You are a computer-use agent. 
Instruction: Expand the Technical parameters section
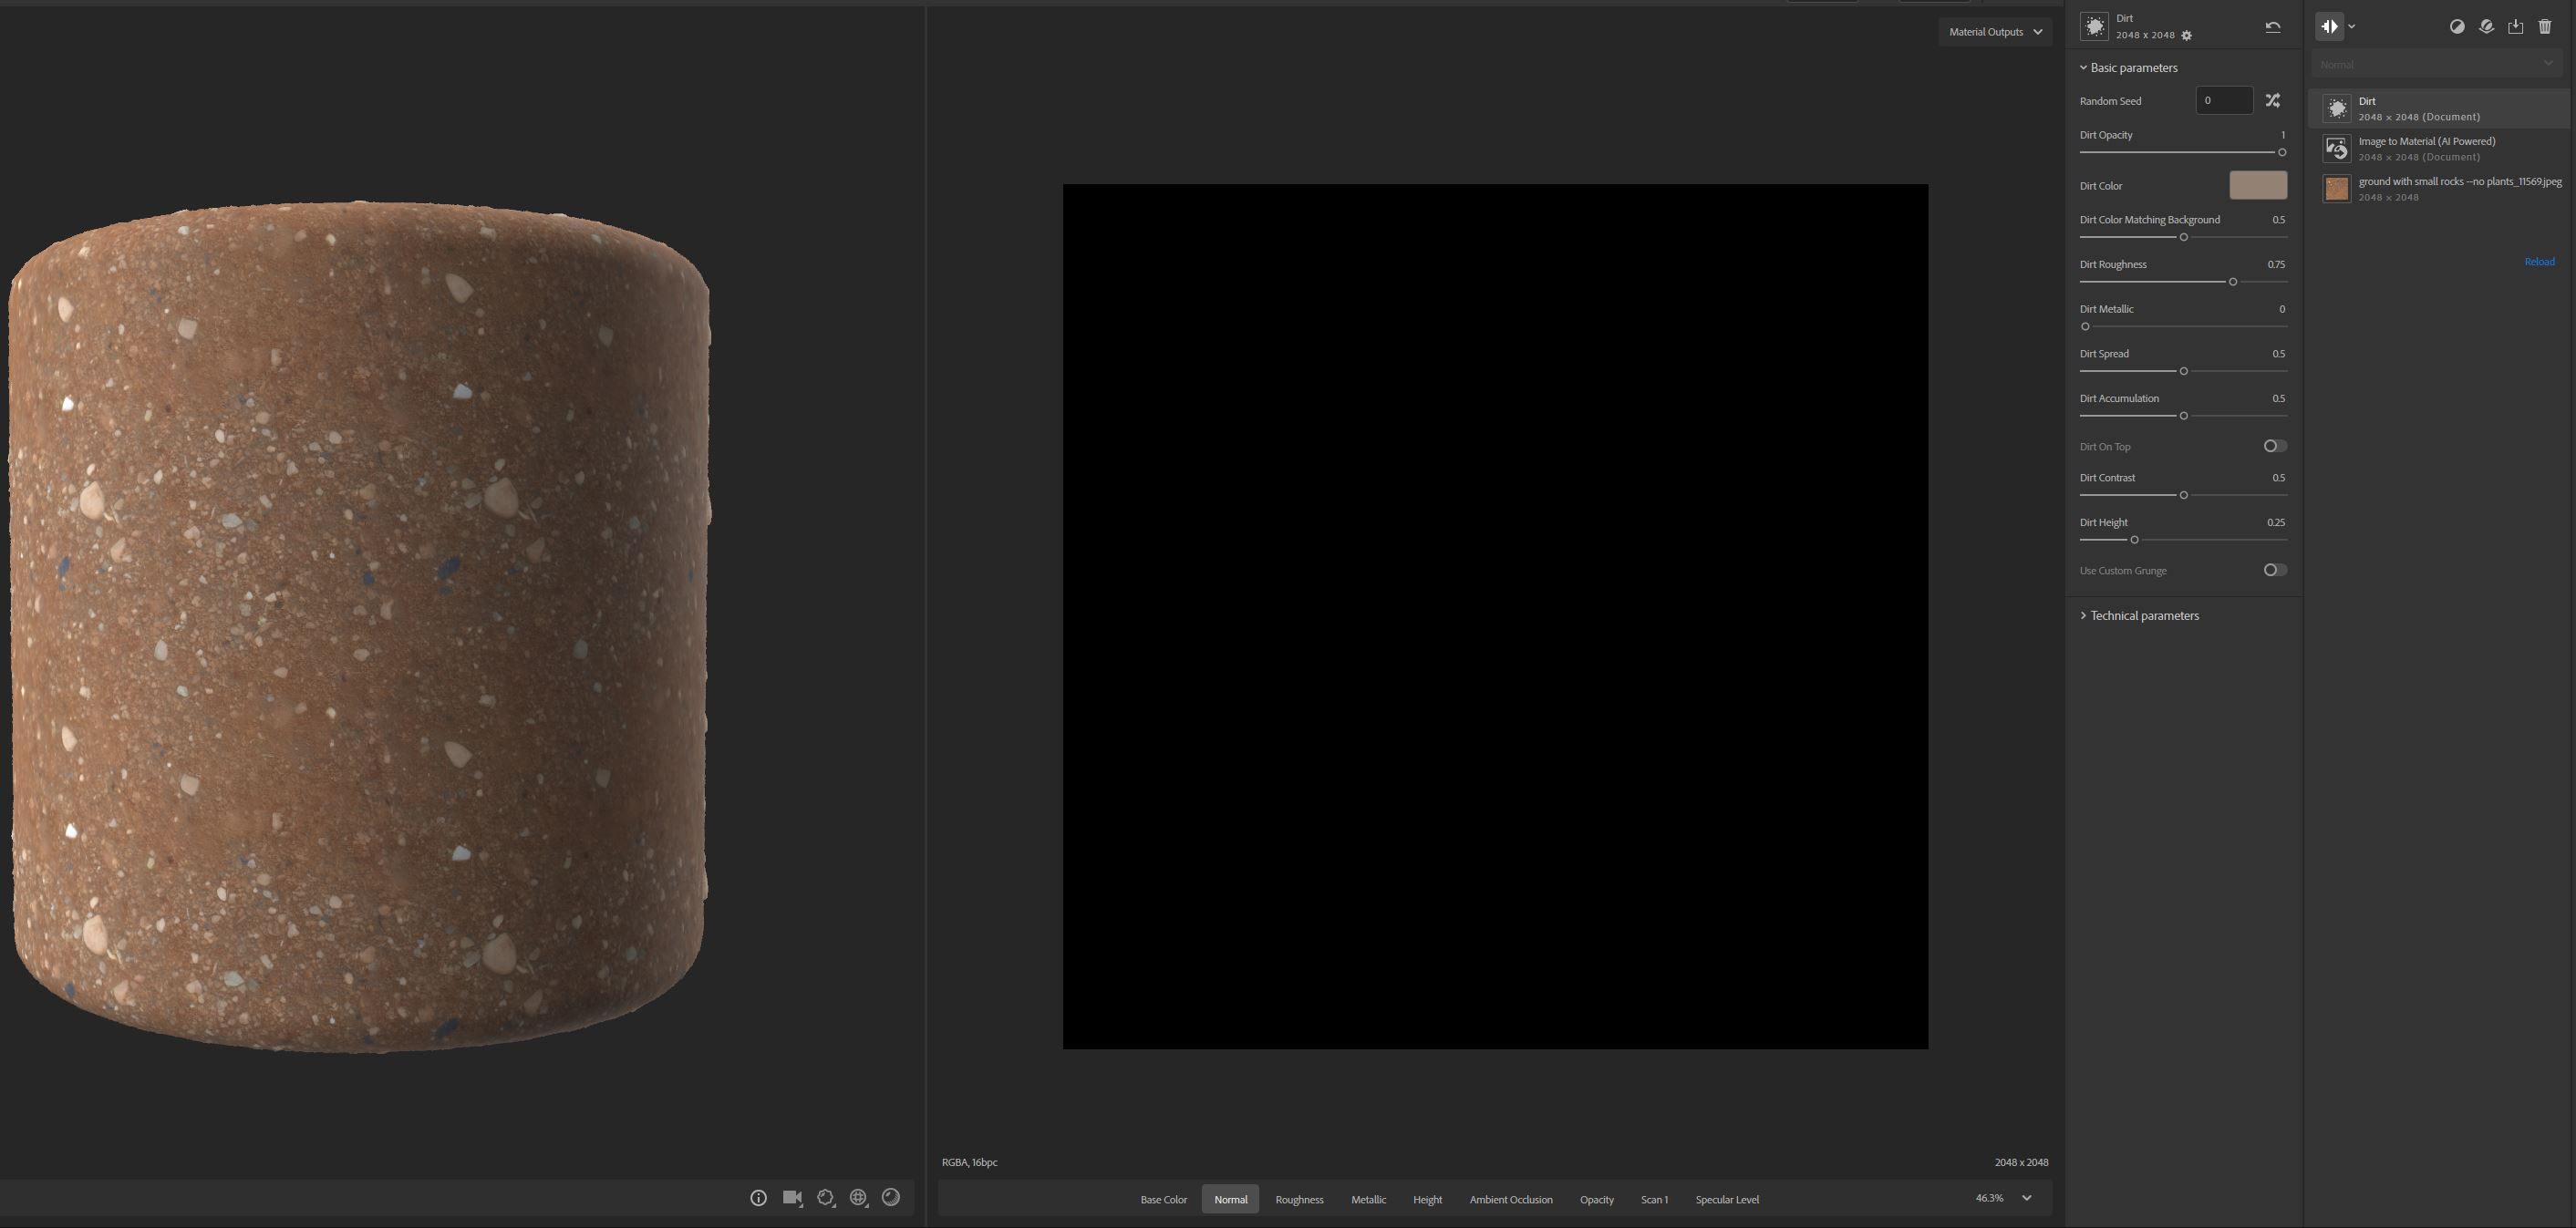tap(2139, 615)
